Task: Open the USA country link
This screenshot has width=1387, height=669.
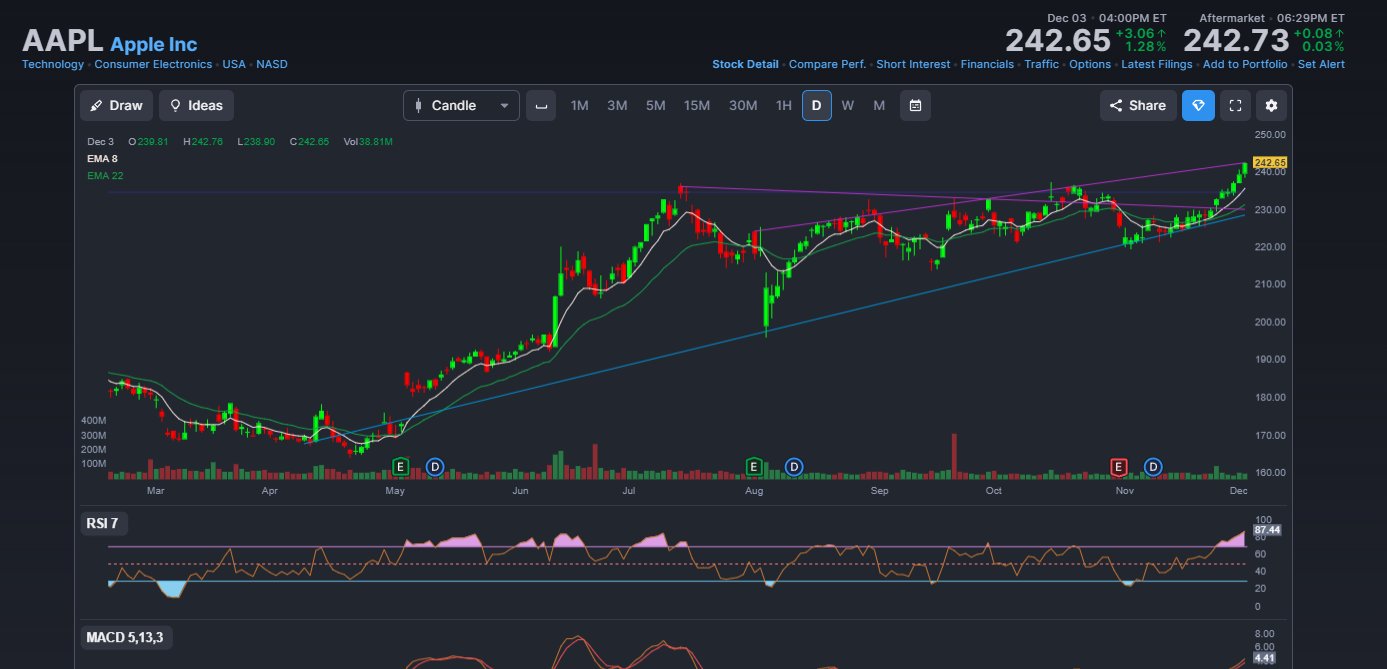Action: point(234,64)
